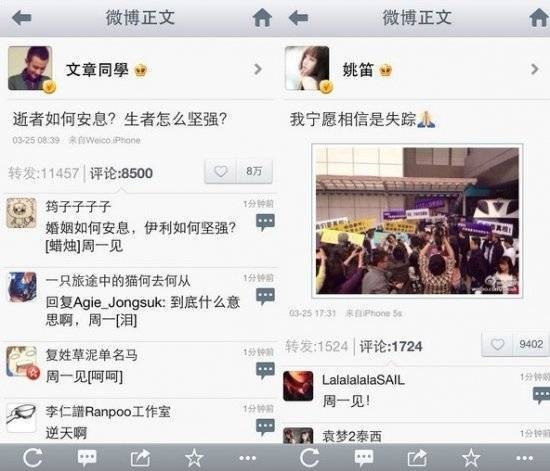
Task: Tap the back arrow on left screen
Action: click(x=22, y=18)
